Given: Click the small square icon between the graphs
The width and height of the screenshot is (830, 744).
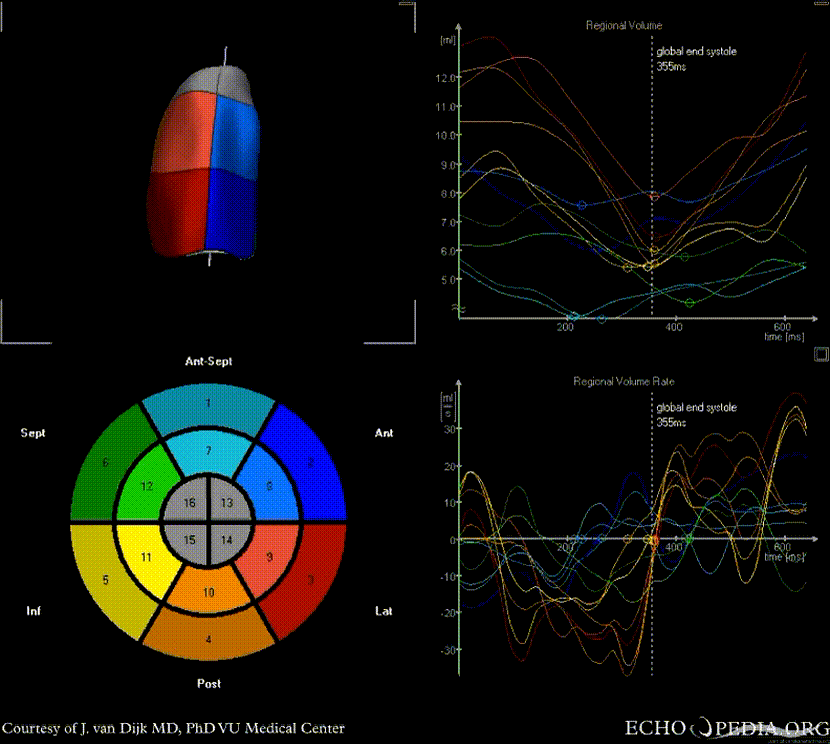Looking at the screenshot, I should click(821, 353).
